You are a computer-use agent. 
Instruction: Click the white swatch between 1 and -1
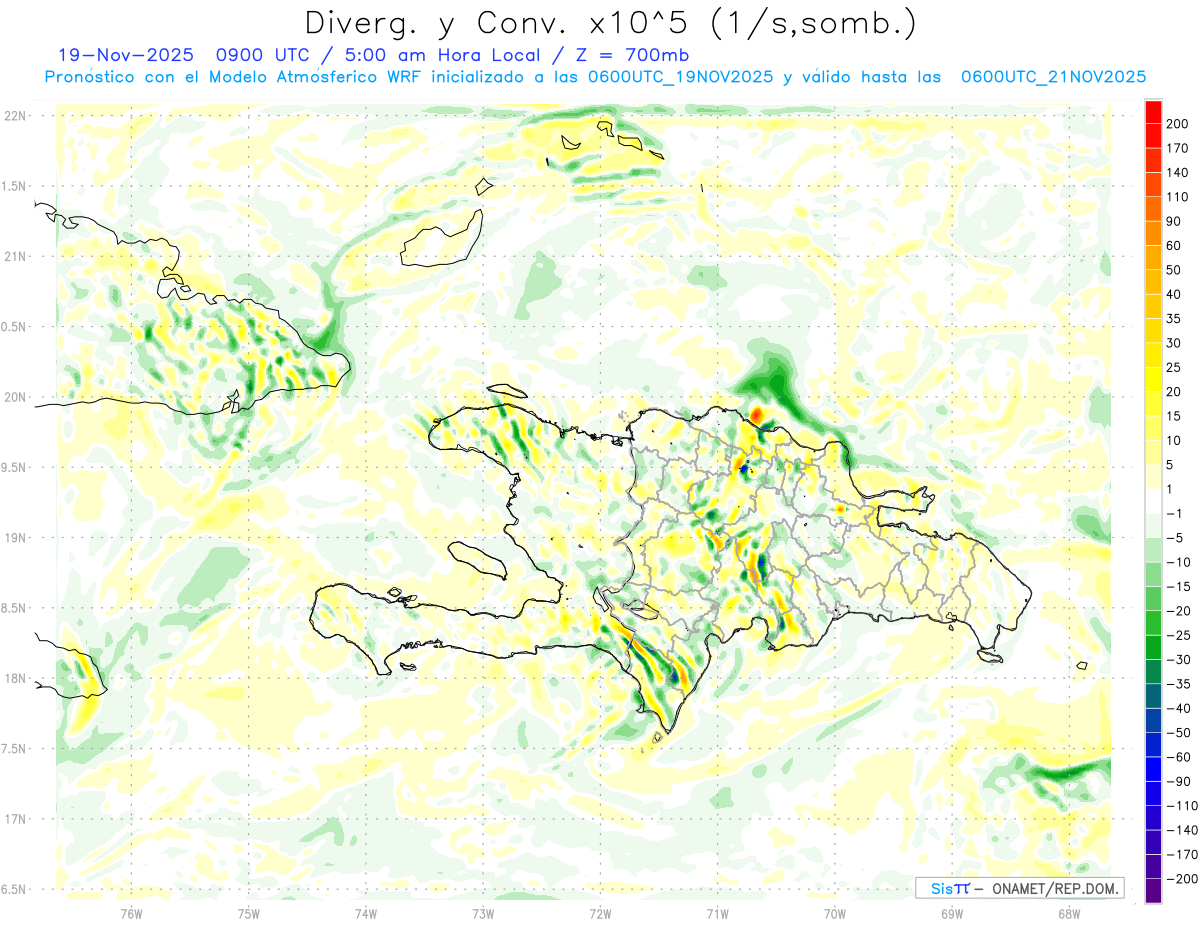pyautogui.click(x=1153, y=501)
